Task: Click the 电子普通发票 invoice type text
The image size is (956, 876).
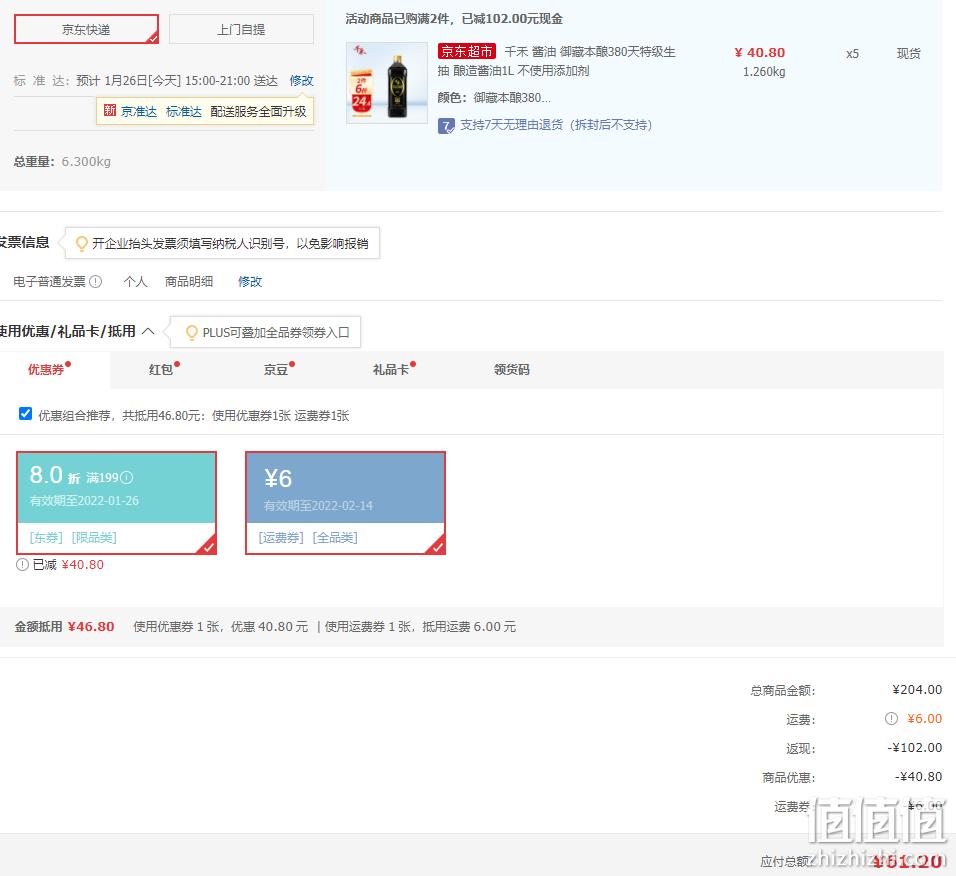Action: click(x=49, y=282)
